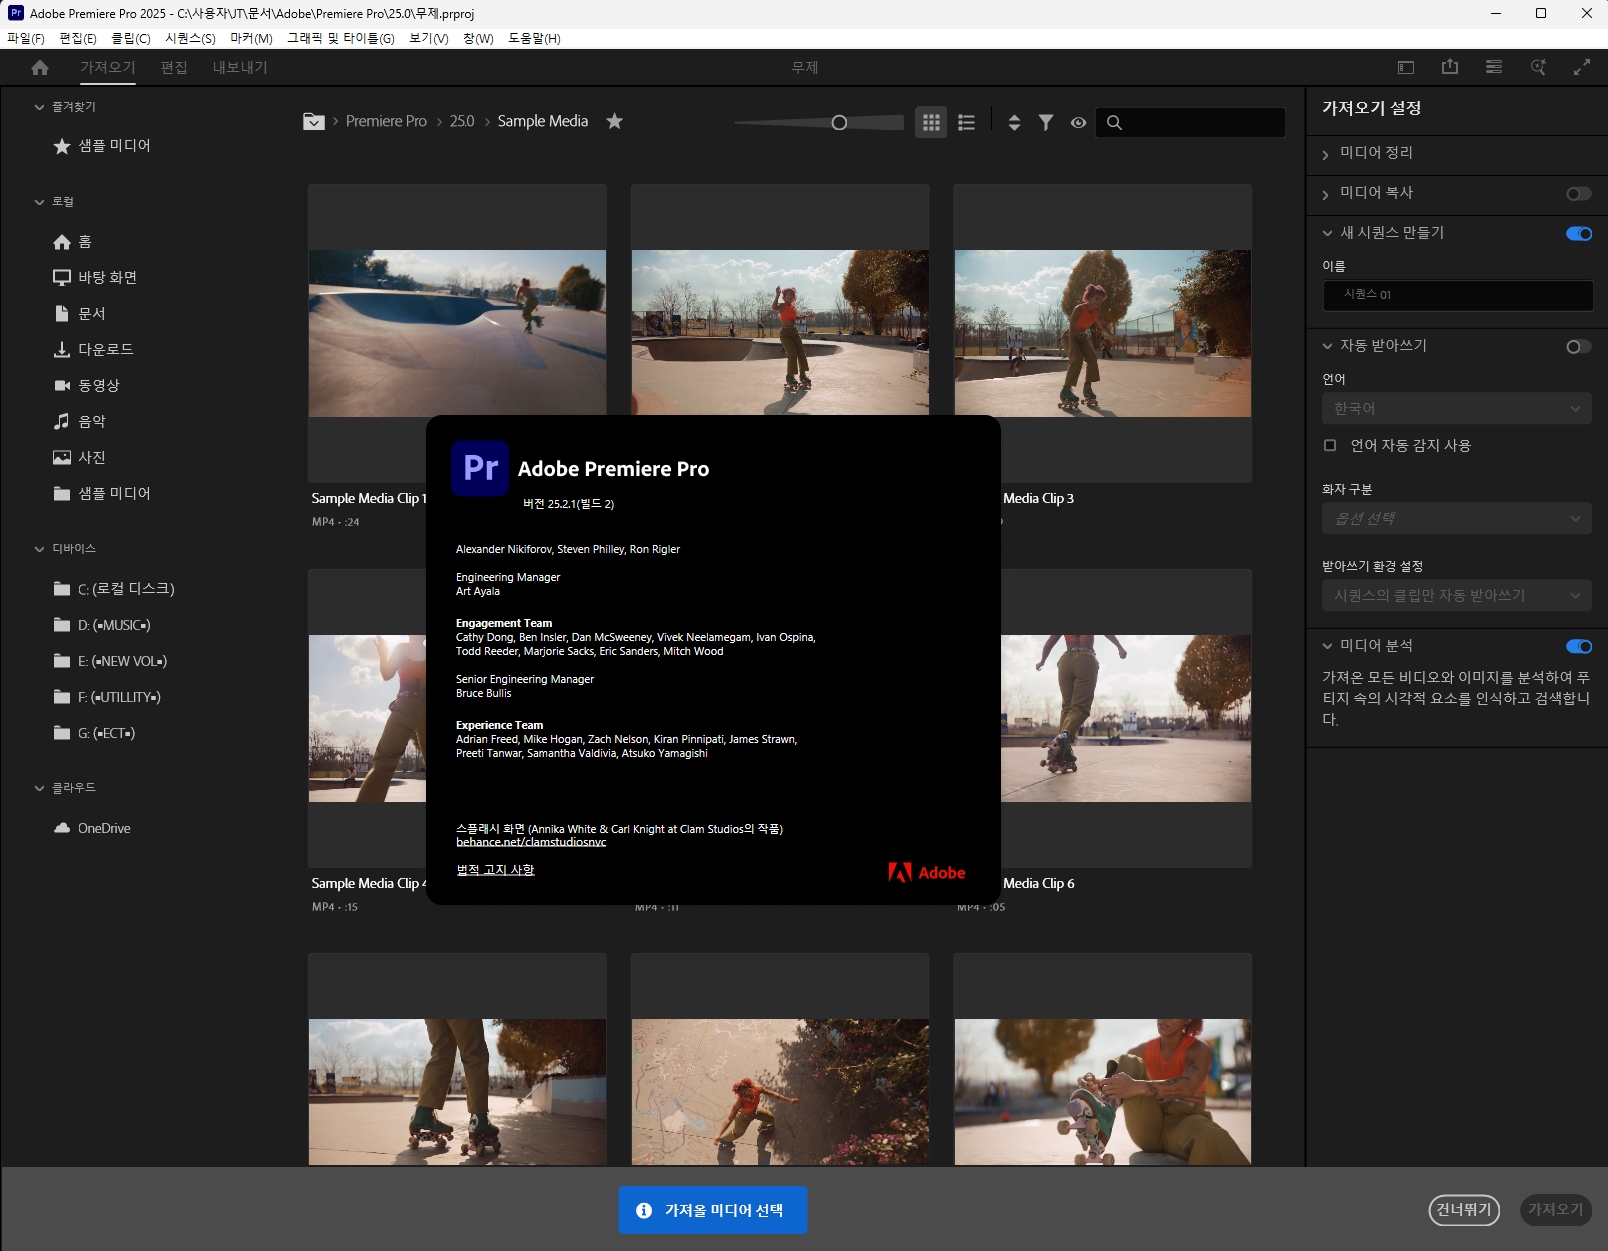
Task: Expand the 미디어 정리 section
Action: click(x=1326, y=154)
